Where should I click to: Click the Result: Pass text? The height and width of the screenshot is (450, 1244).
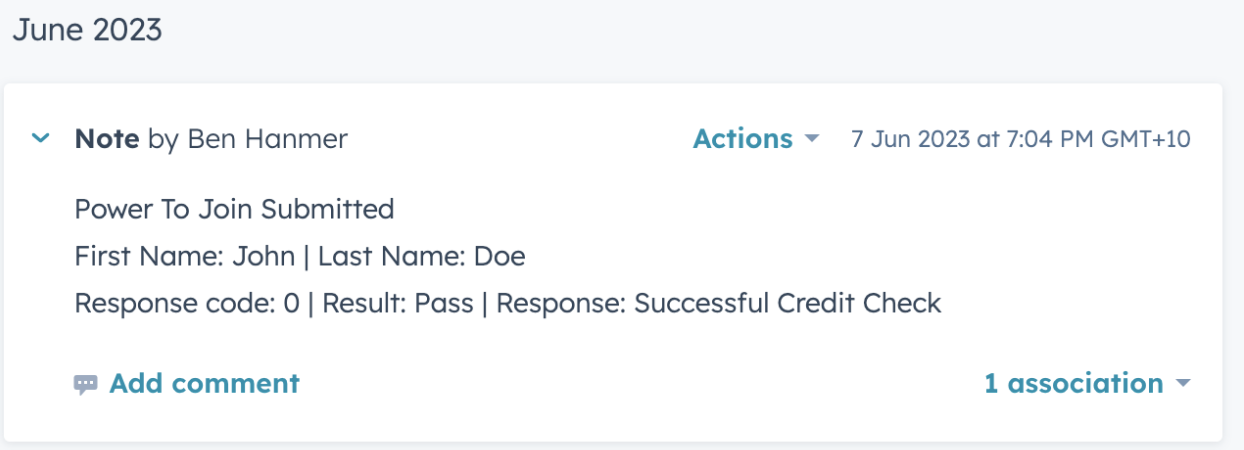point(398,303)
